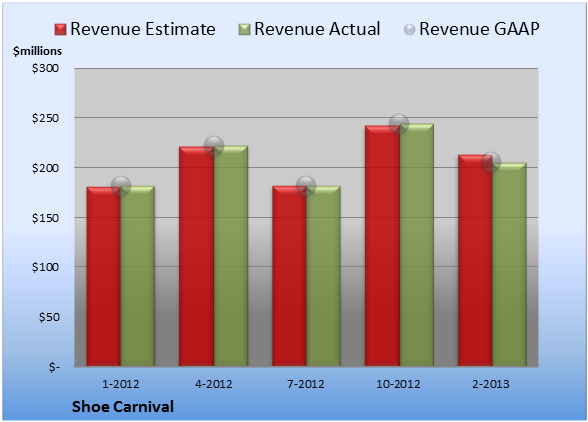Viewport: 588px width, 422px height.
Task: Click the '$millions' axis unit label
Action: click(x=38, y=51)
